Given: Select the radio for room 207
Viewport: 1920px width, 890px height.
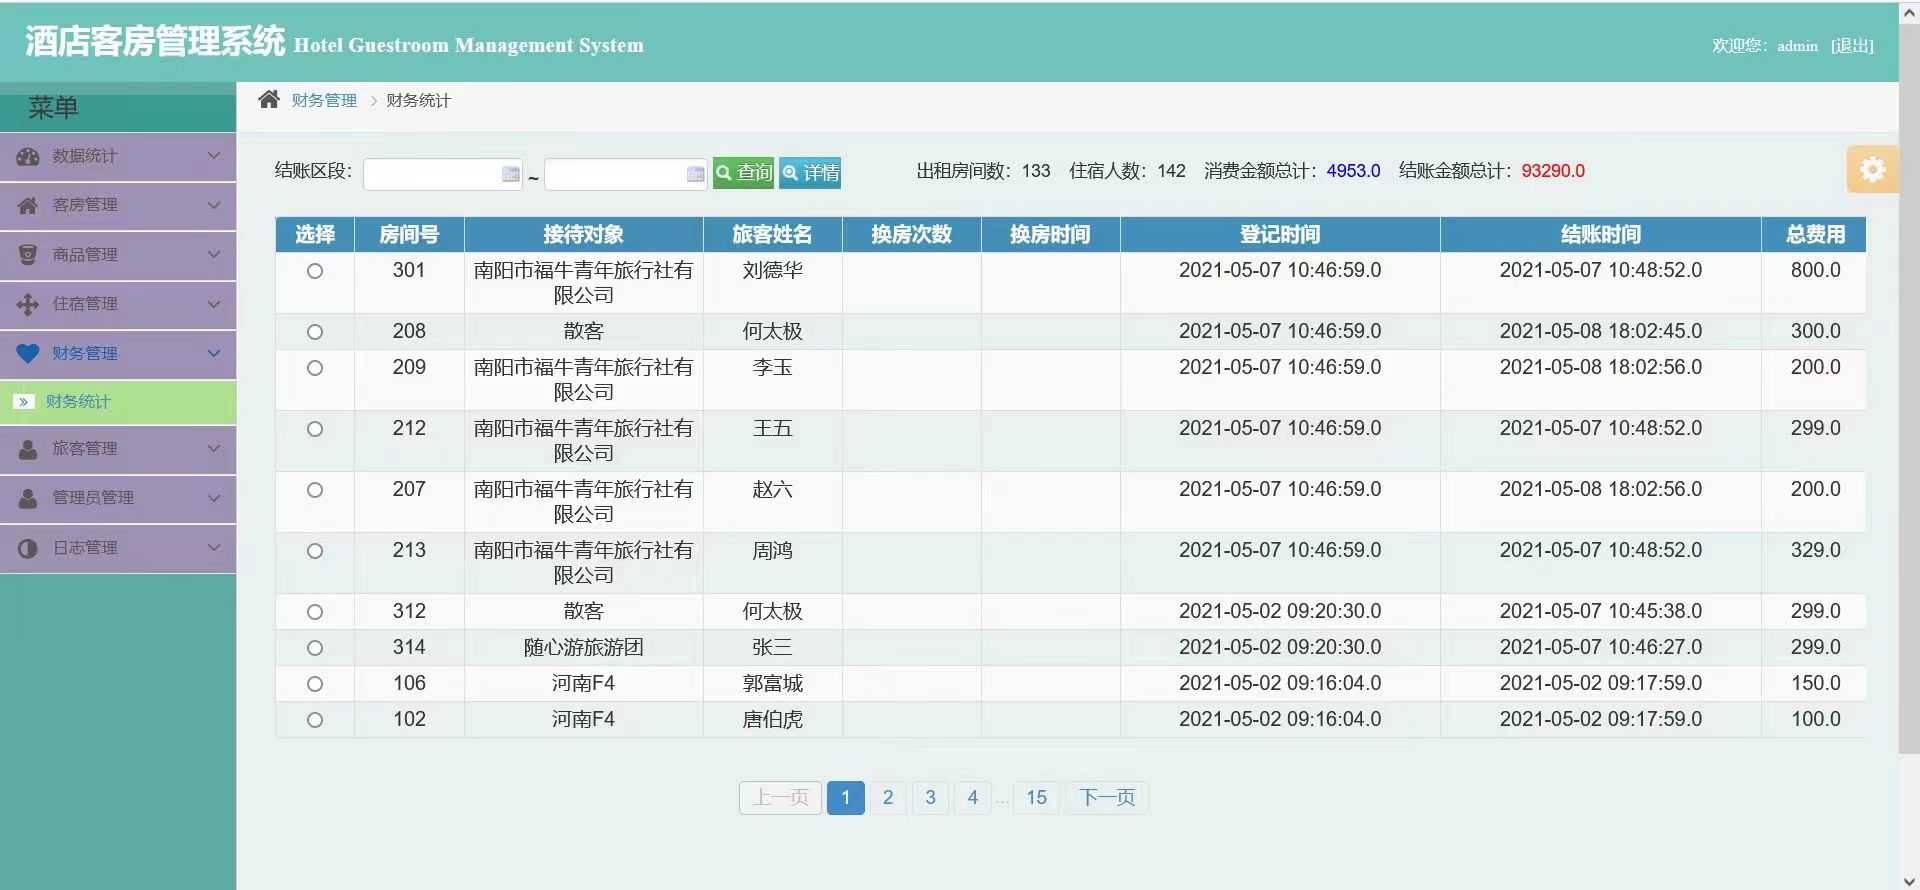Looking at the screenshot, I should pyautogui.click(x=315, y=490).
